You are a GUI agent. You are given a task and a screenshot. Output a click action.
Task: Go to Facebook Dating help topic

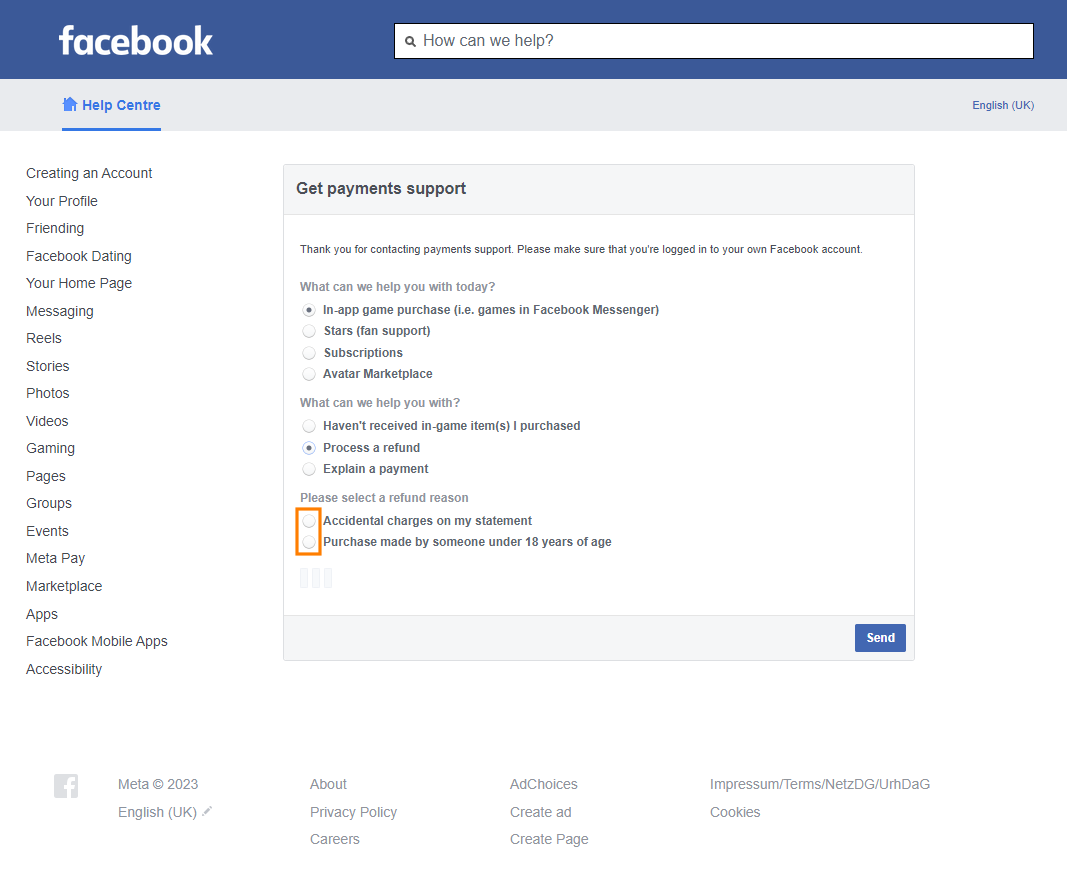click(x=79, y=256)
